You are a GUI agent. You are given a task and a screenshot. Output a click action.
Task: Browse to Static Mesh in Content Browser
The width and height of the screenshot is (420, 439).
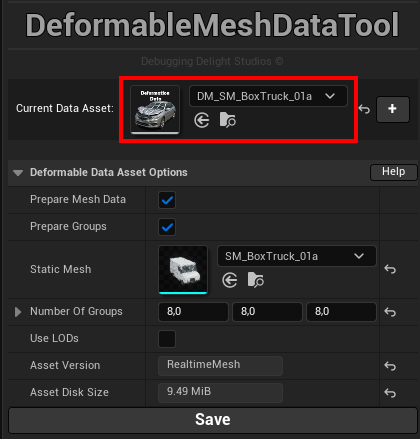(256, 280)
